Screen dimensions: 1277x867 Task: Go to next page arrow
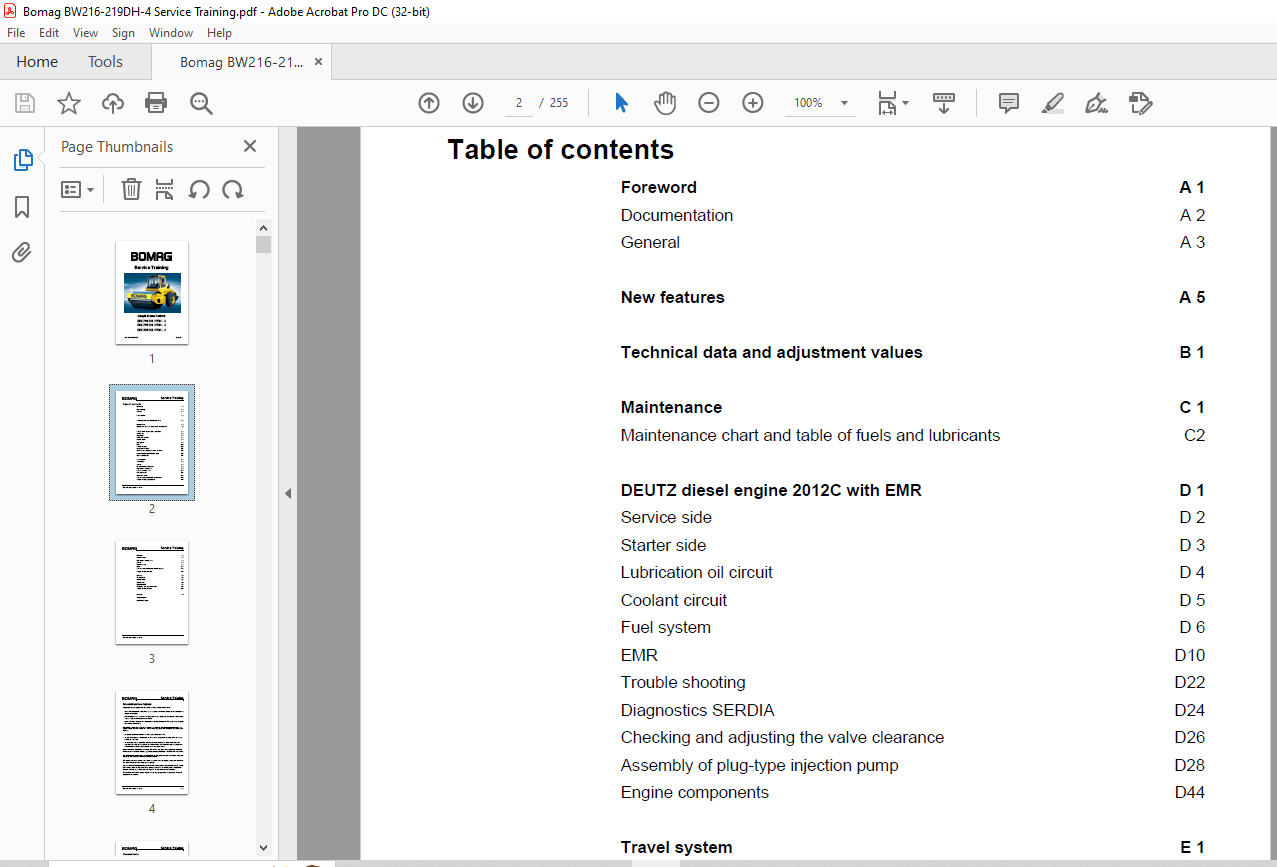473,103
